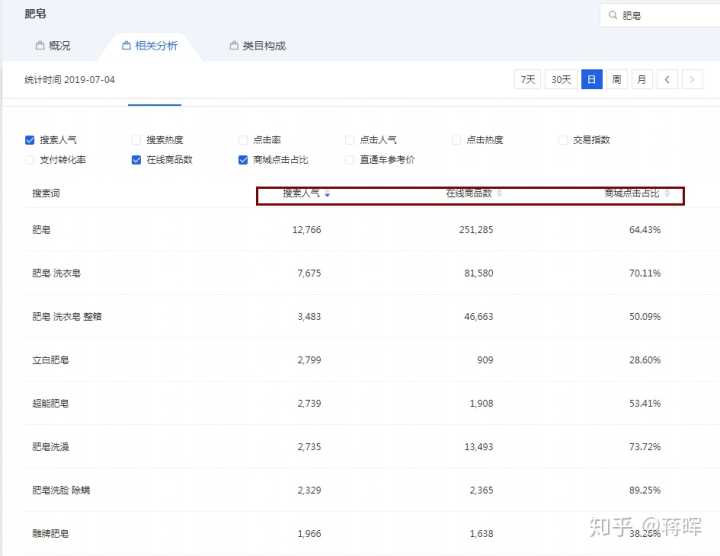
Task: Enable the 支付转化率 checkbox
Action: [x=30, y=160]
